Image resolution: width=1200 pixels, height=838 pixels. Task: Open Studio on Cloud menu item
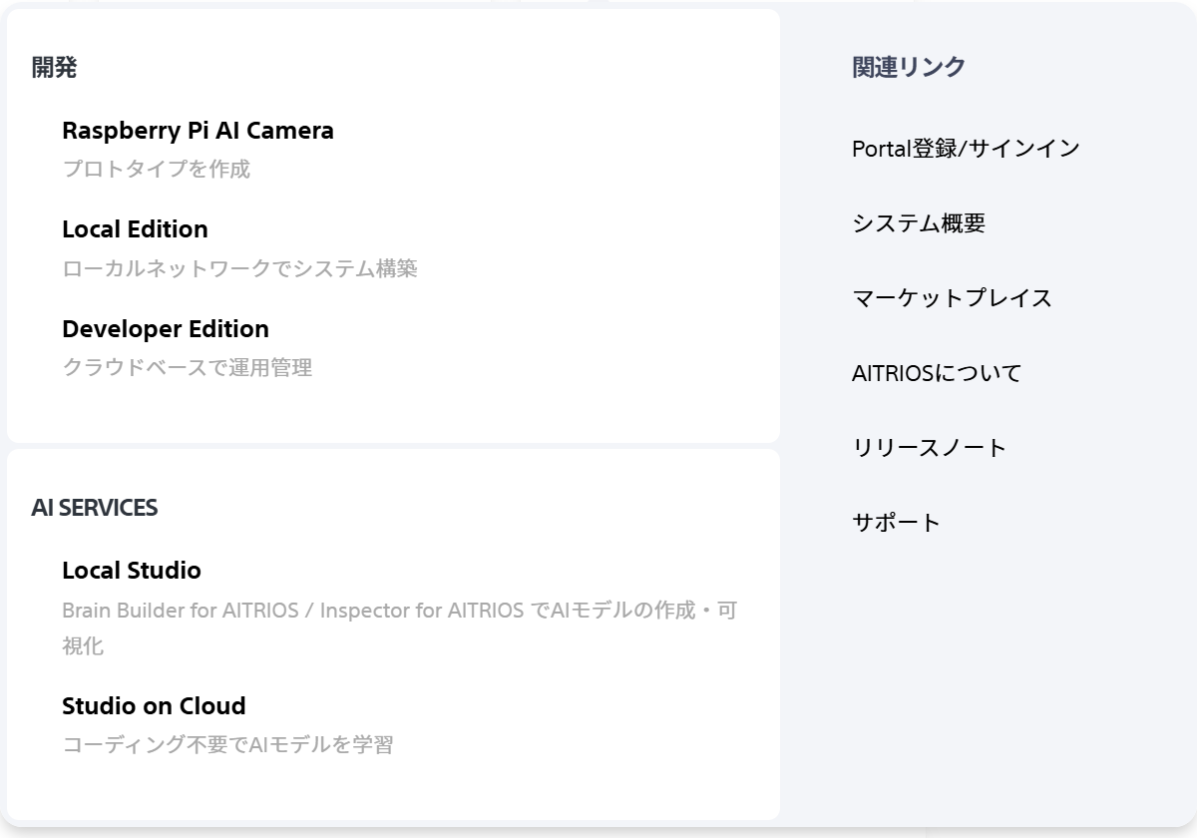click(153, 707)
